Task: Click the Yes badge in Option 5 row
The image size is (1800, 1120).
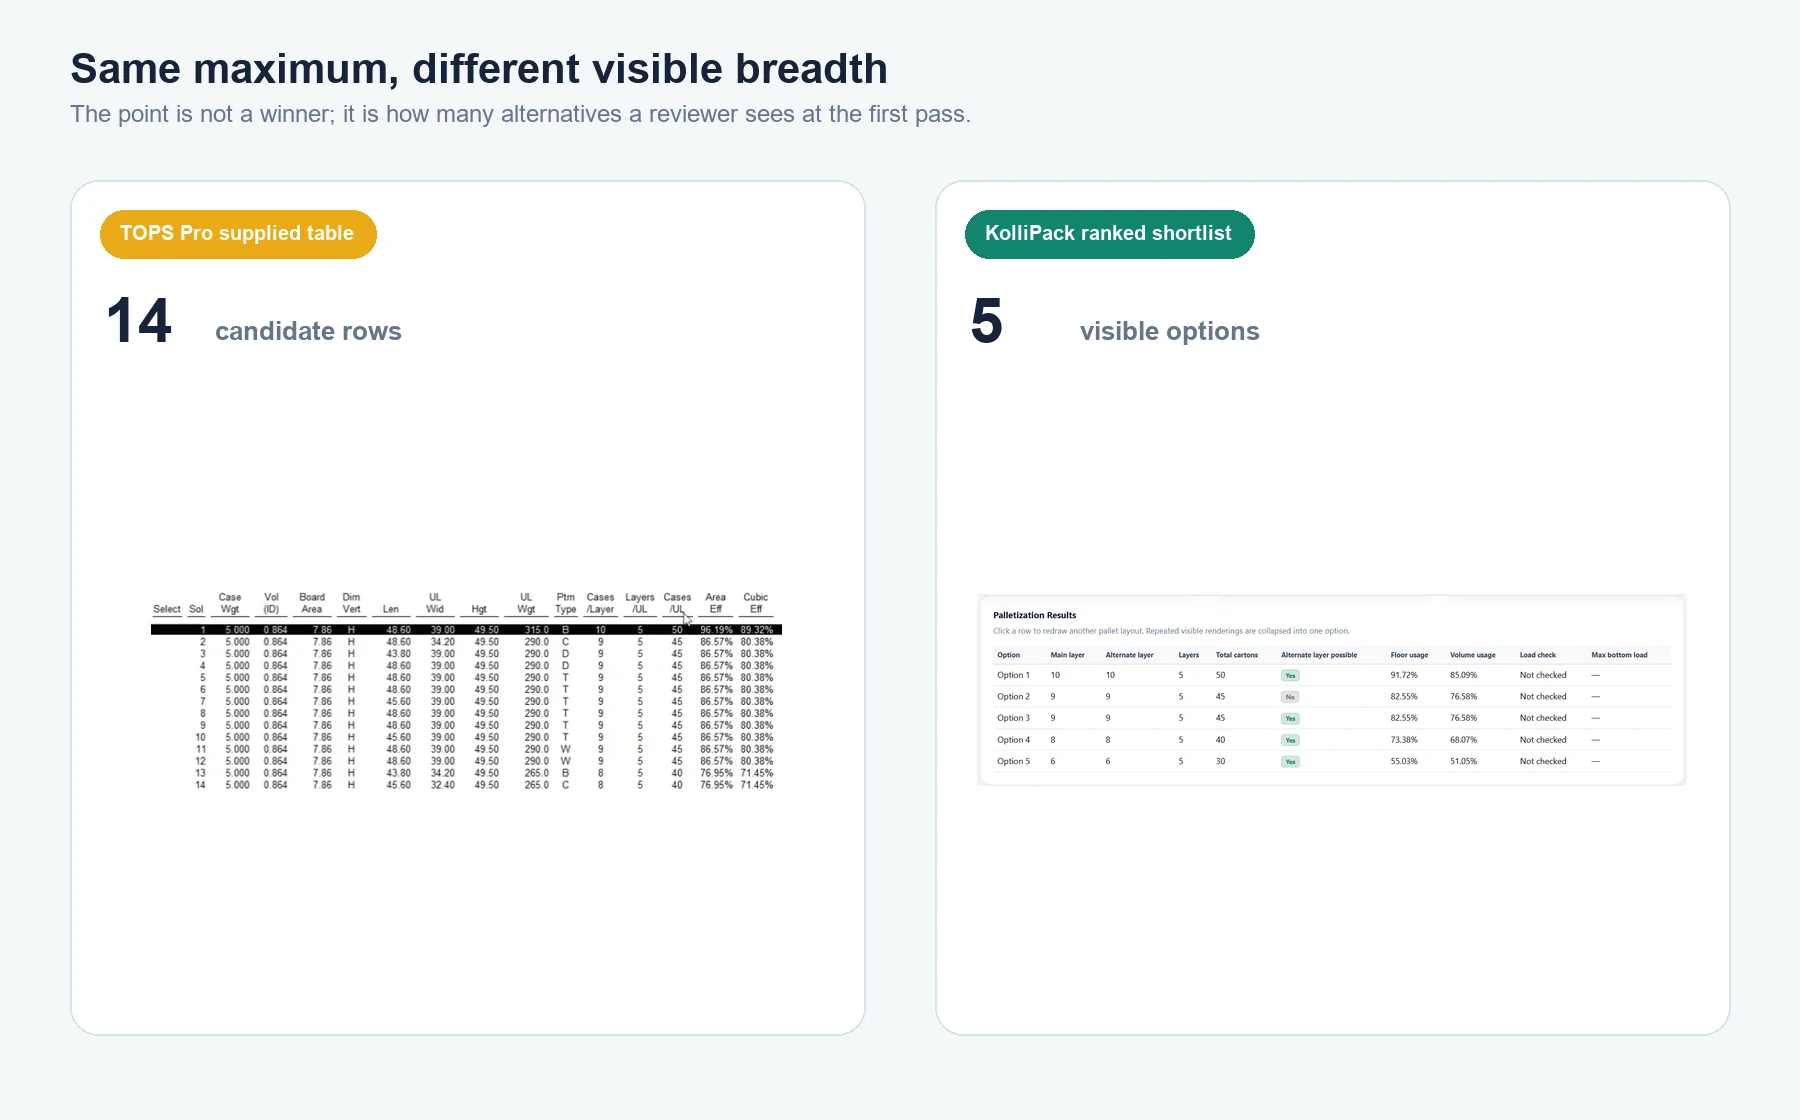Action: [x=1290, y=762]
